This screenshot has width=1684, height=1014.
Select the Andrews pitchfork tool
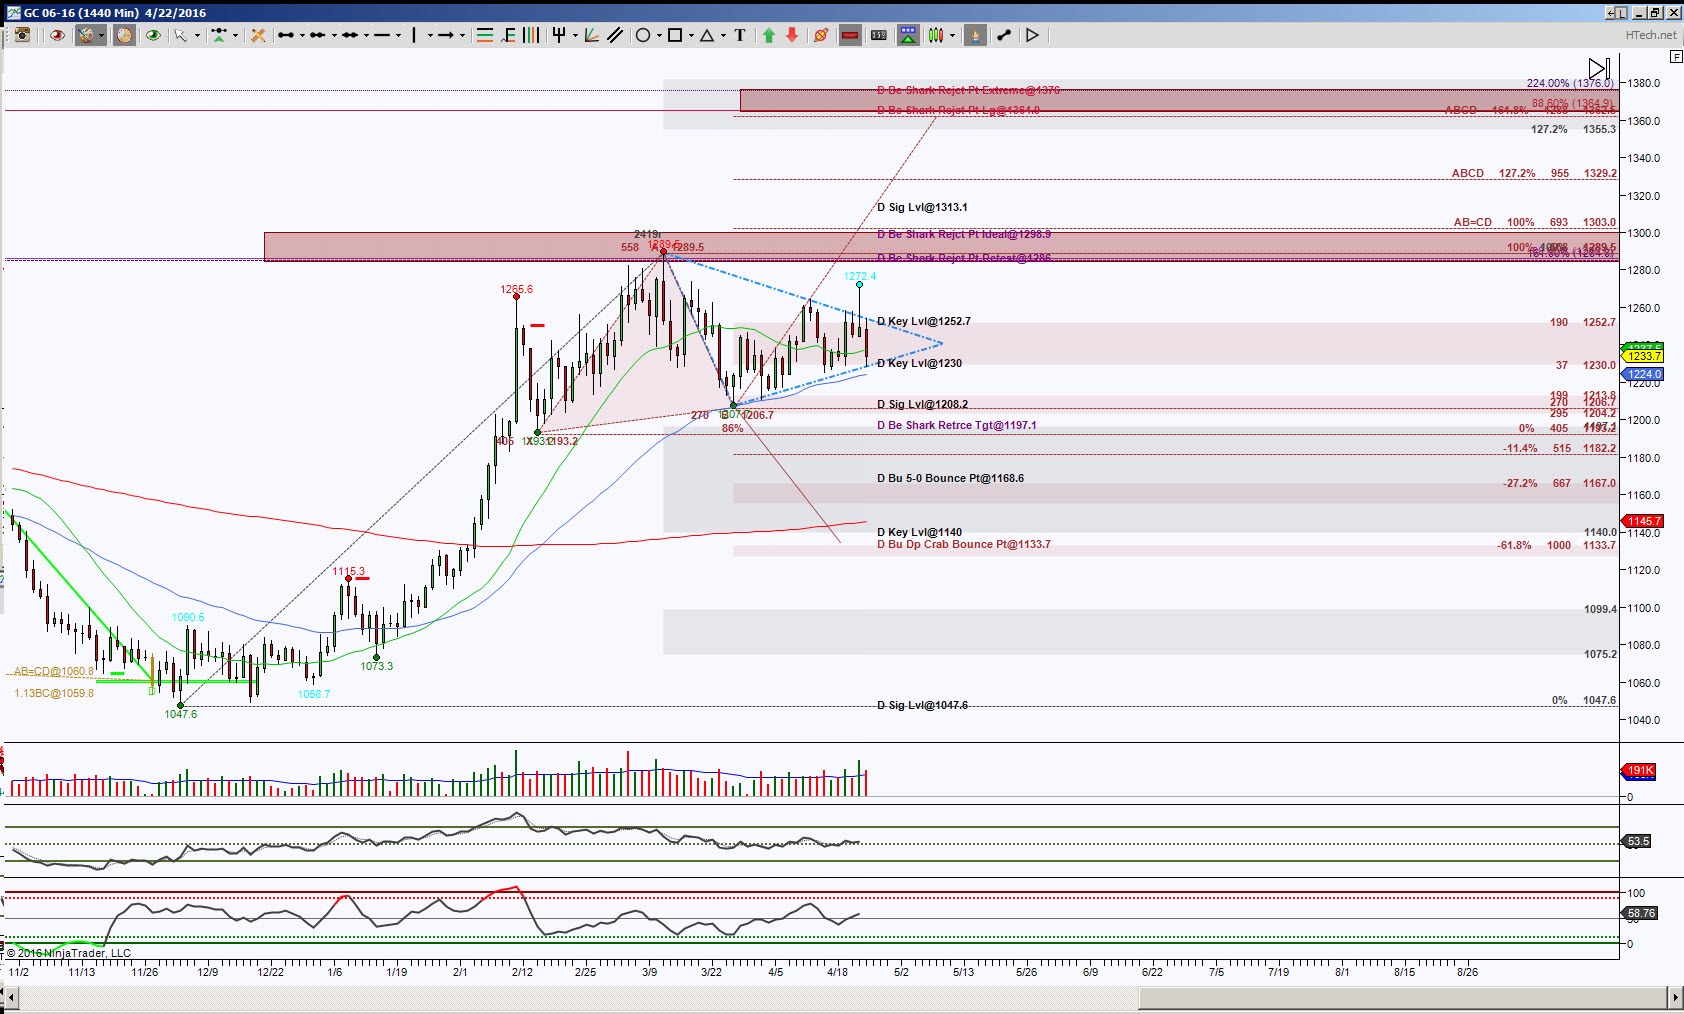559,35
